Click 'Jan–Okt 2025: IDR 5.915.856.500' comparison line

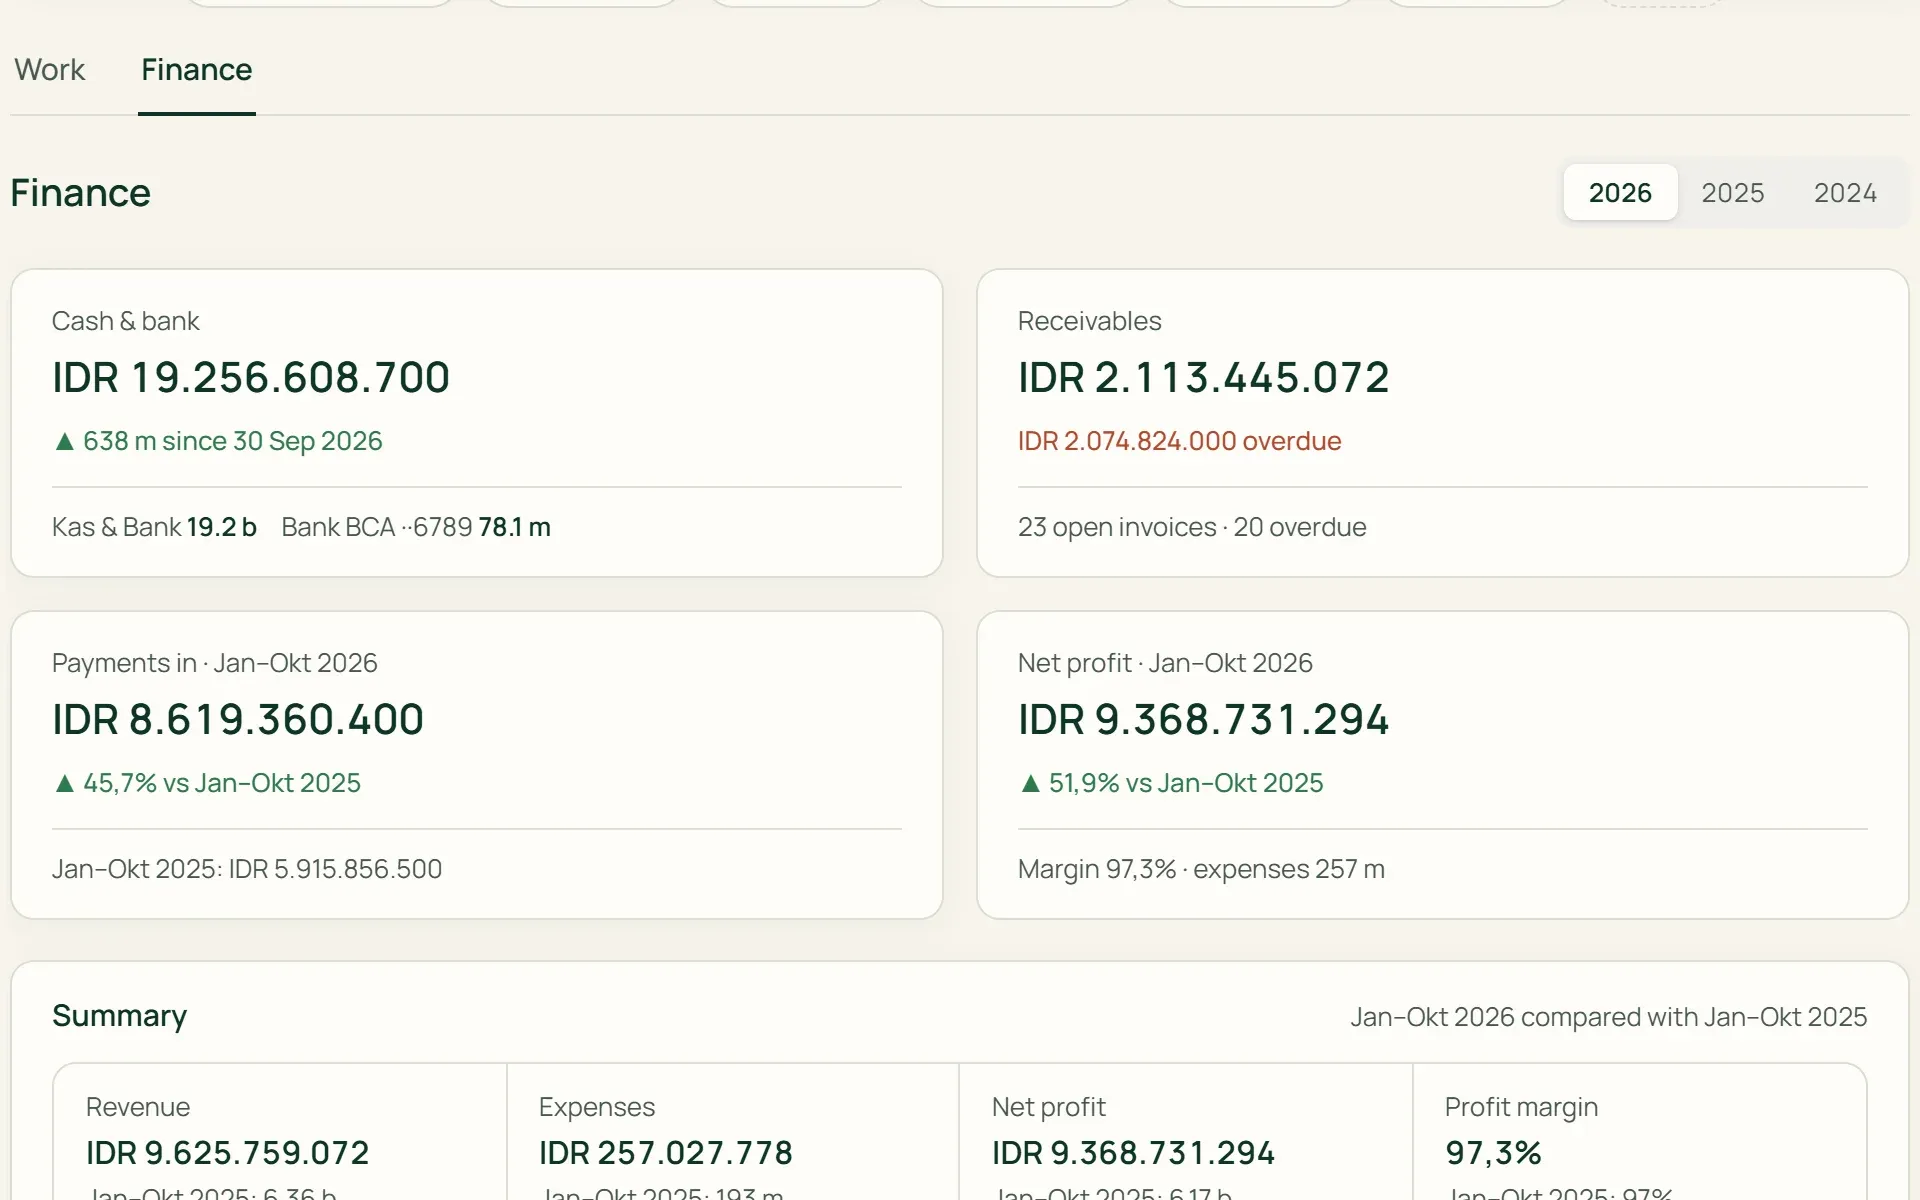247,869
